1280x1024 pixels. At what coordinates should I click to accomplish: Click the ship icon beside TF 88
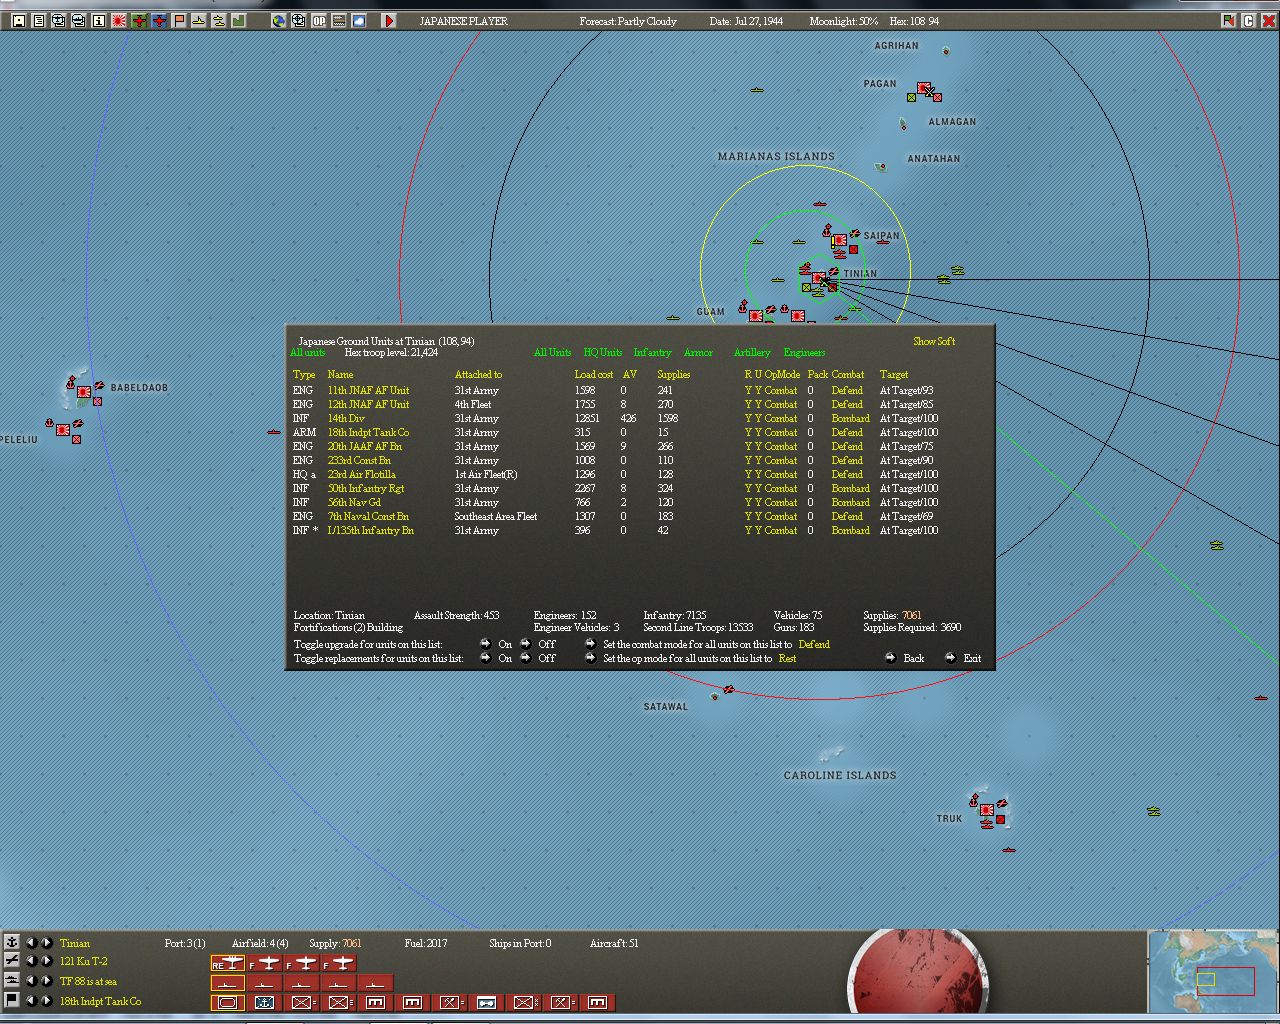point(12,981)
